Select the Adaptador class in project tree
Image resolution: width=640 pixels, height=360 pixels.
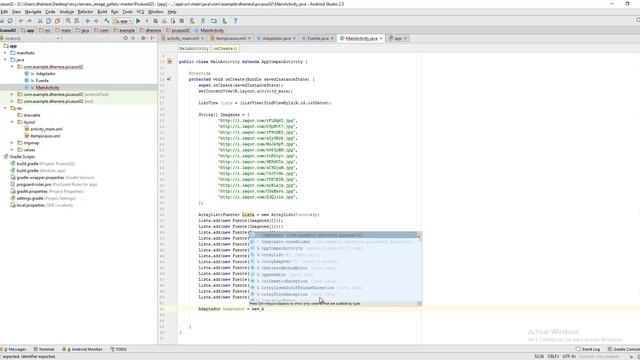(x=45, y=73)
